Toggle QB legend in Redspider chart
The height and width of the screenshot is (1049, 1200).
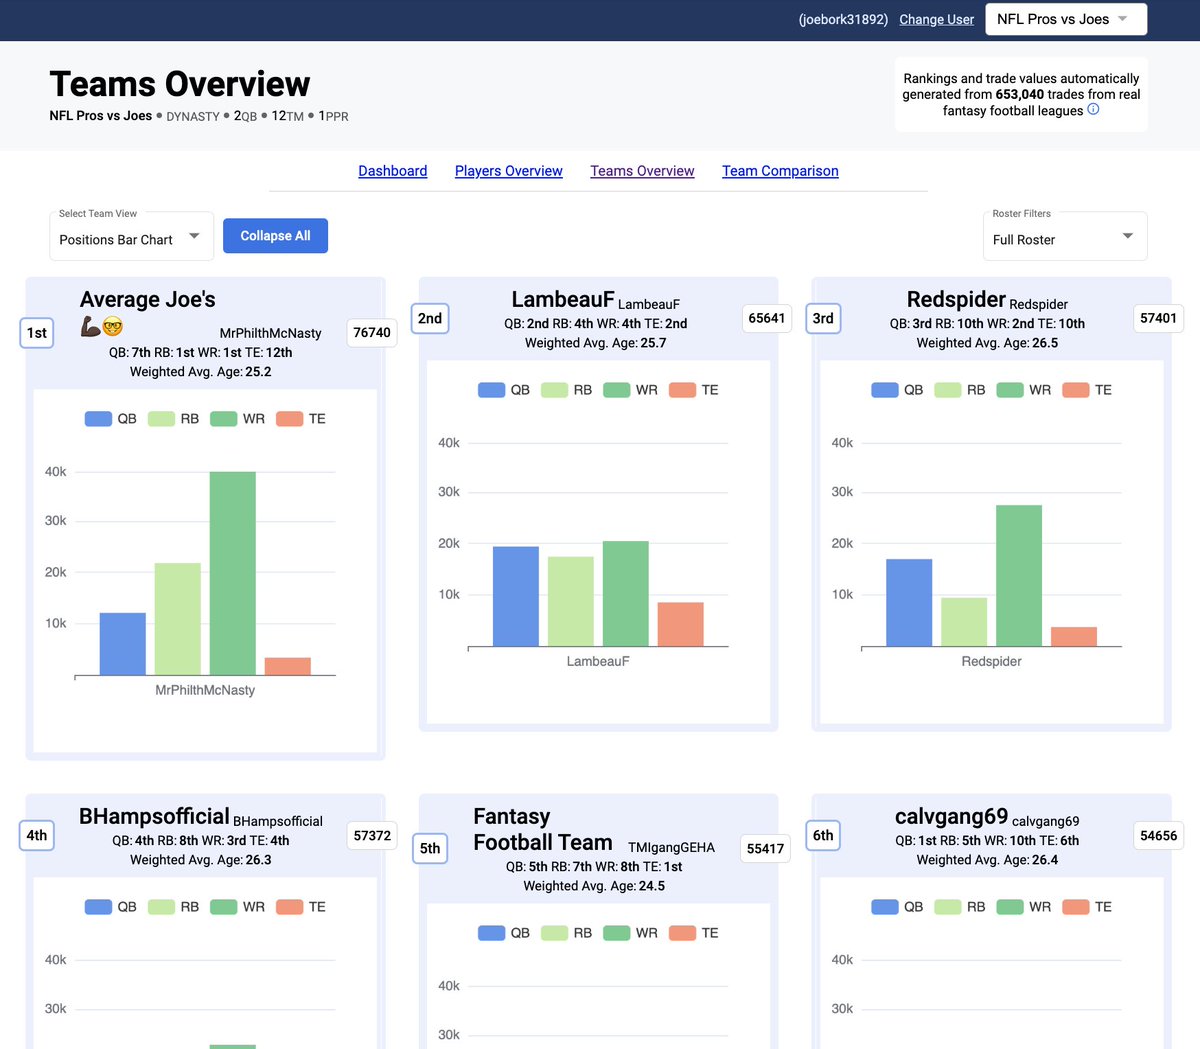pyautogui.click(x=897, y=390)
